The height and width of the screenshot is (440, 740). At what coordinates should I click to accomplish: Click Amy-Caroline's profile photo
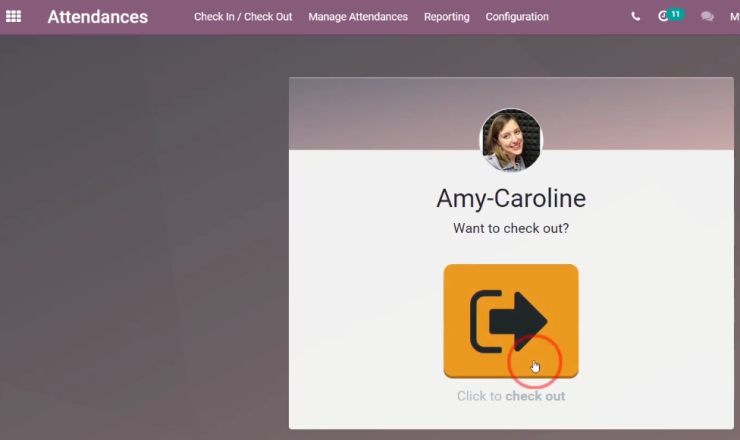[511, 140]
